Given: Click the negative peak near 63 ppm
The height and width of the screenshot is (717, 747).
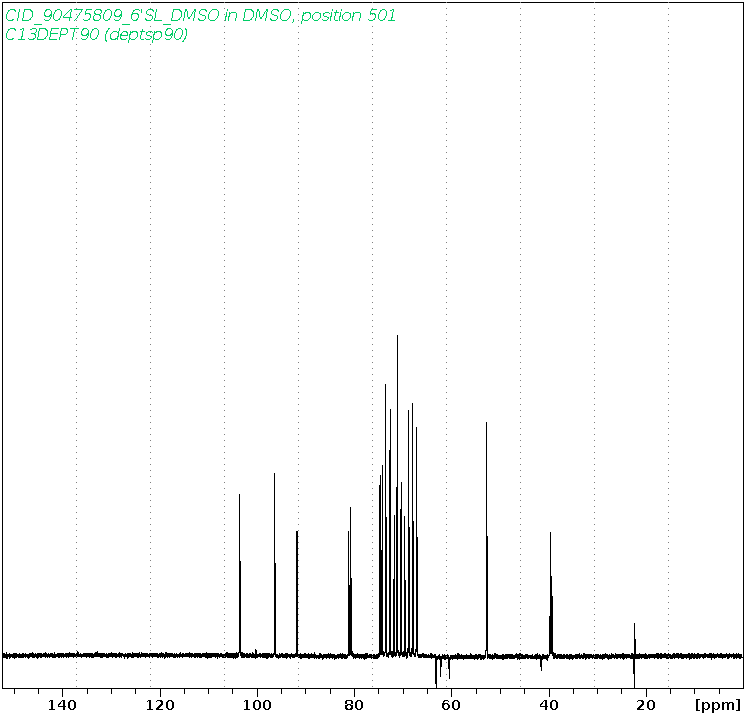Looking at the screenshot, I should pos(436,672).
